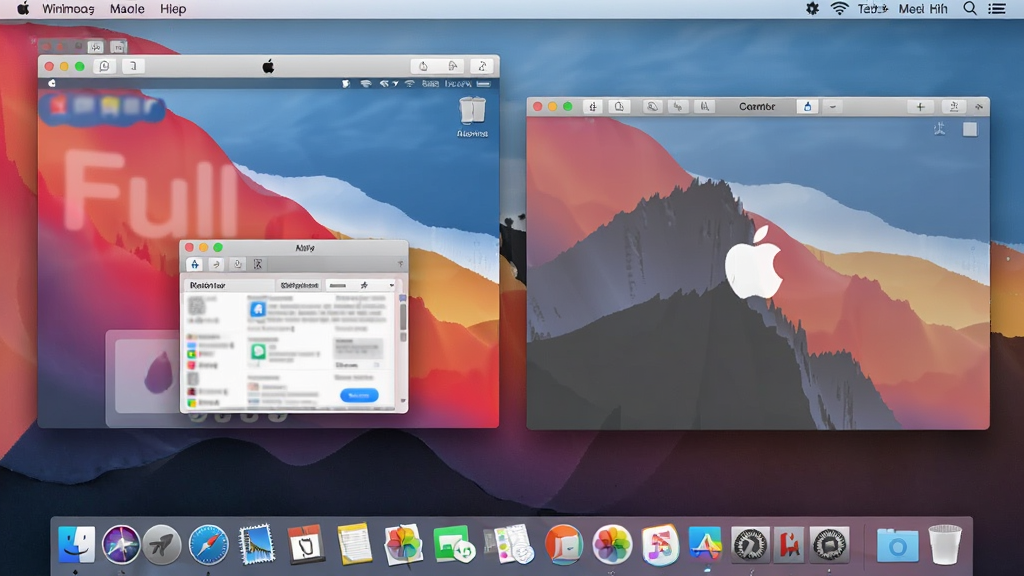Click the arrow toolbar icon in Aiify window
Image resolution: width=1024 pixels, height=576 pixels.
[x=216, y=264]
